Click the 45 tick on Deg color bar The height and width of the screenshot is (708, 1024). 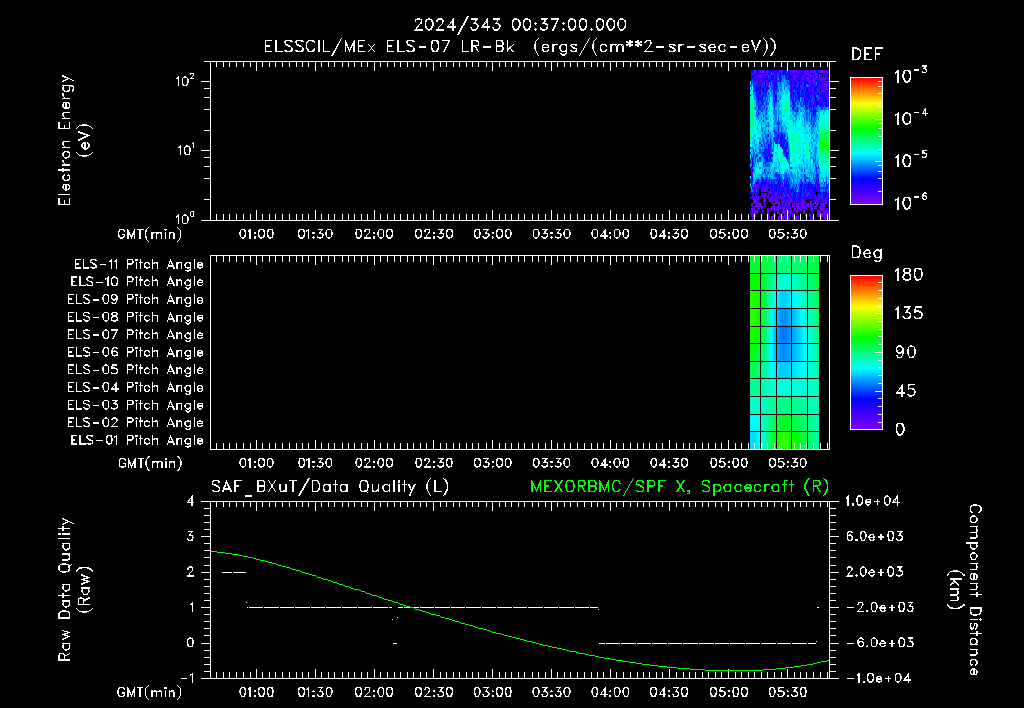pyautogui.click(x=905, y=391)
